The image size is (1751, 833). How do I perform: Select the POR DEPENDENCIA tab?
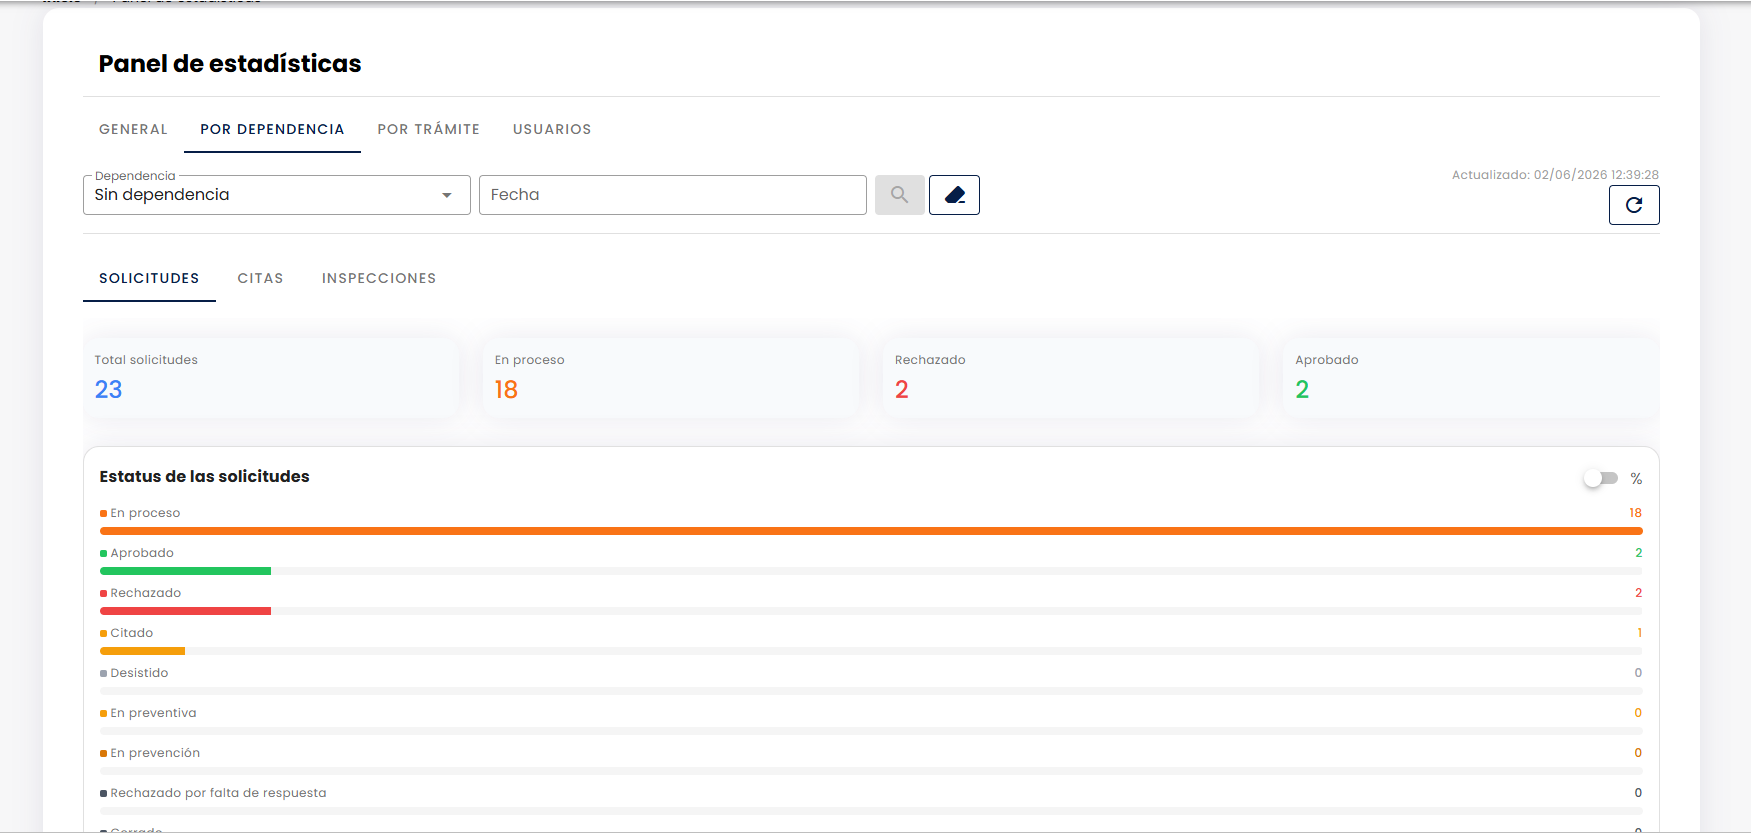coord(272,129)
